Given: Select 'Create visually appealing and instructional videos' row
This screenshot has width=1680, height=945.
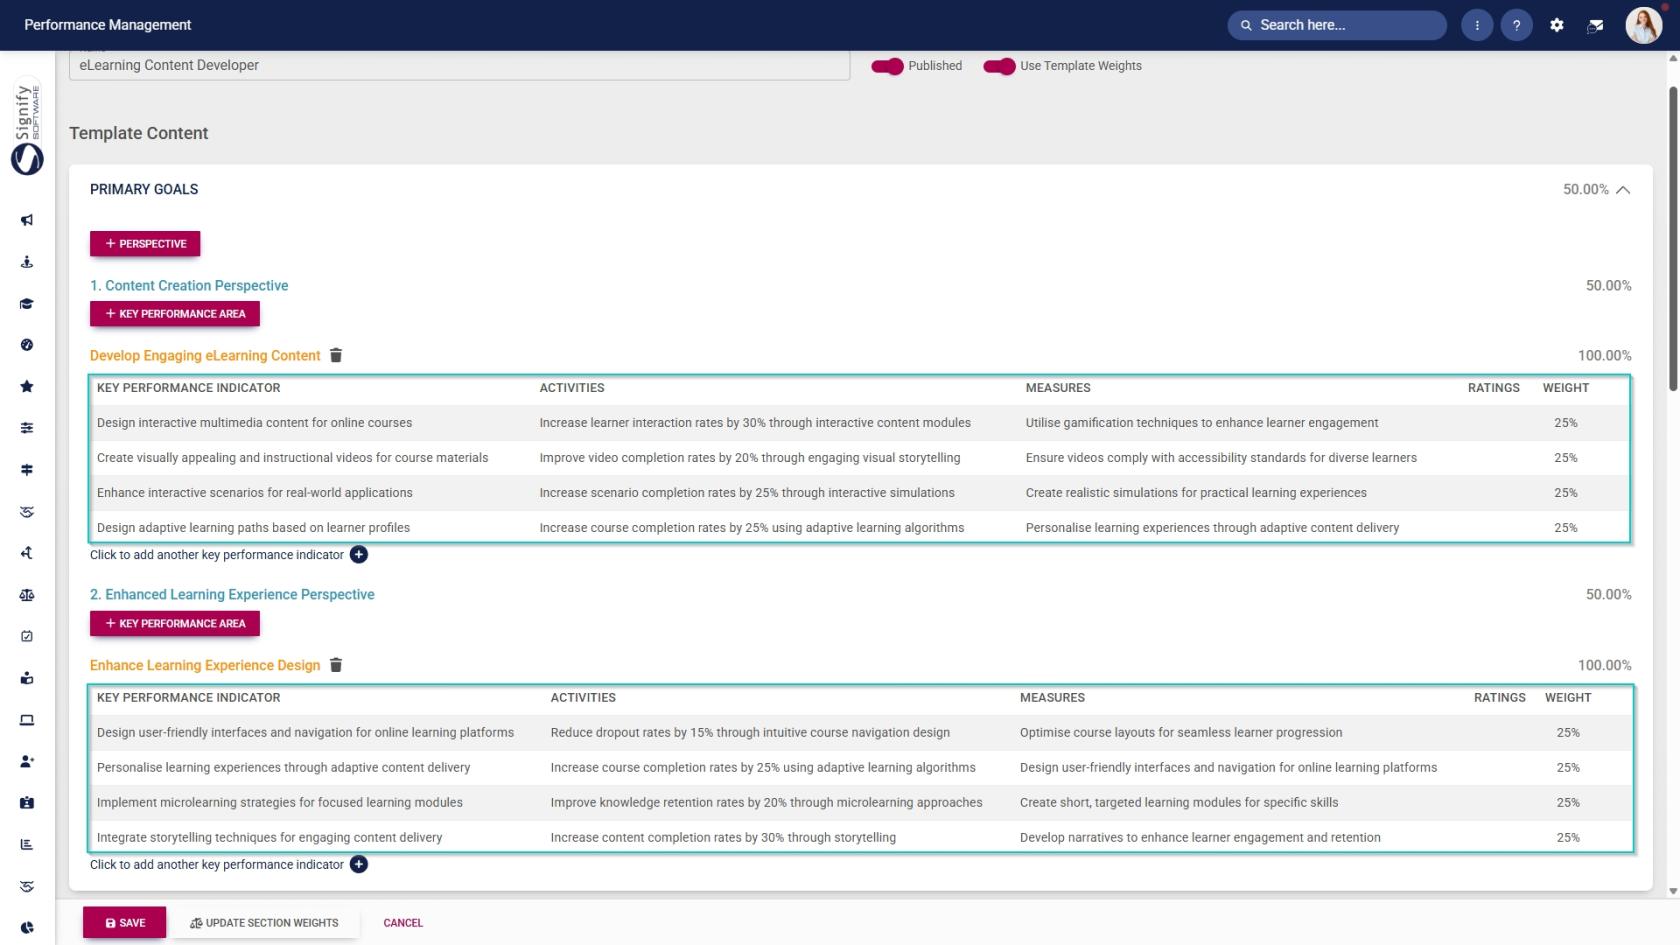Looking at the screenshot, I should click(x=860, y=458).
